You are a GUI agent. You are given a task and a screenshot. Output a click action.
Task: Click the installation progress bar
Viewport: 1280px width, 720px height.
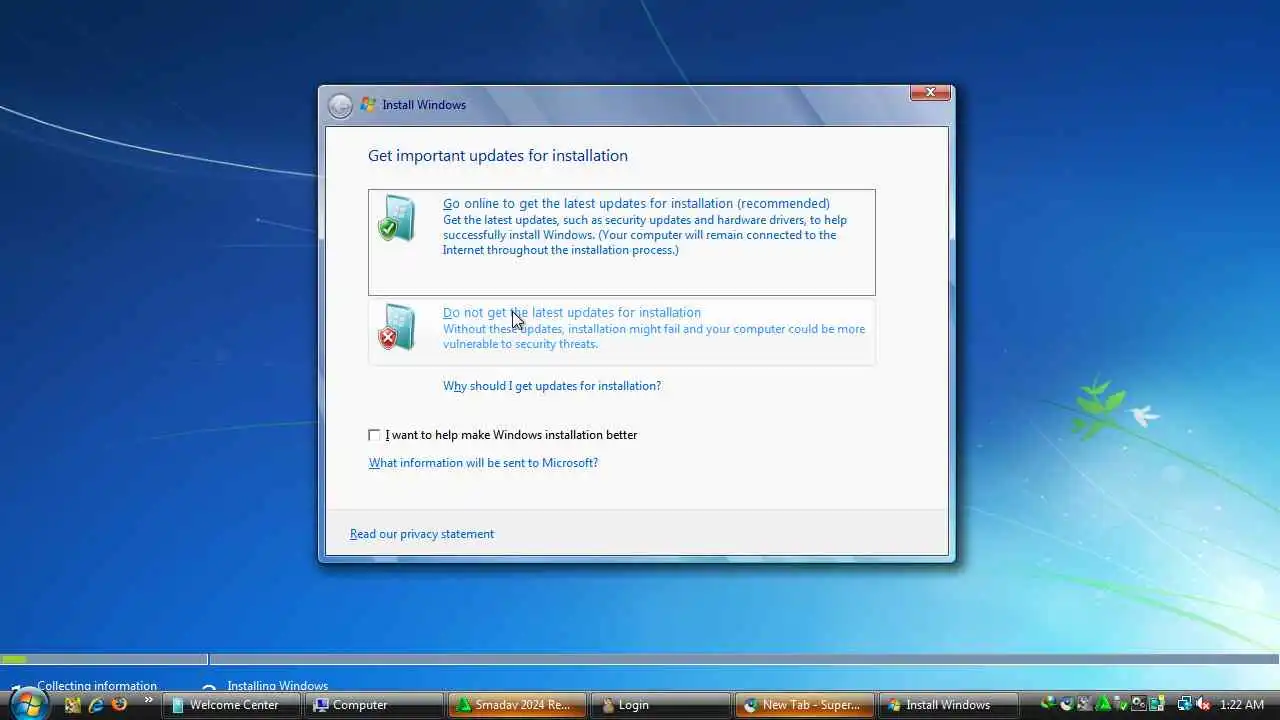[640, 660]
